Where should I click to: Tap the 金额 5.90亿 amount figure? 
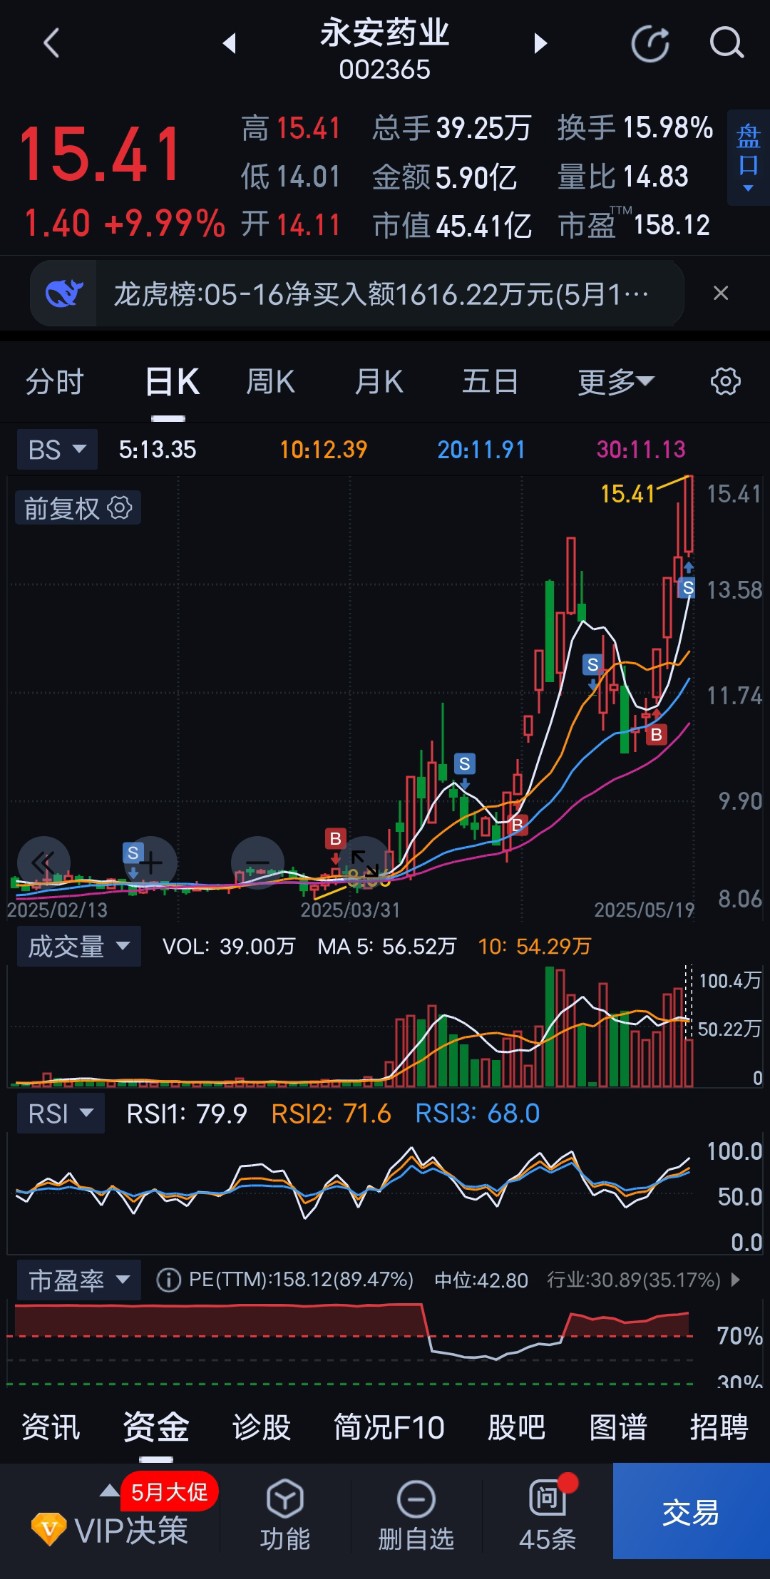[445, 177]
